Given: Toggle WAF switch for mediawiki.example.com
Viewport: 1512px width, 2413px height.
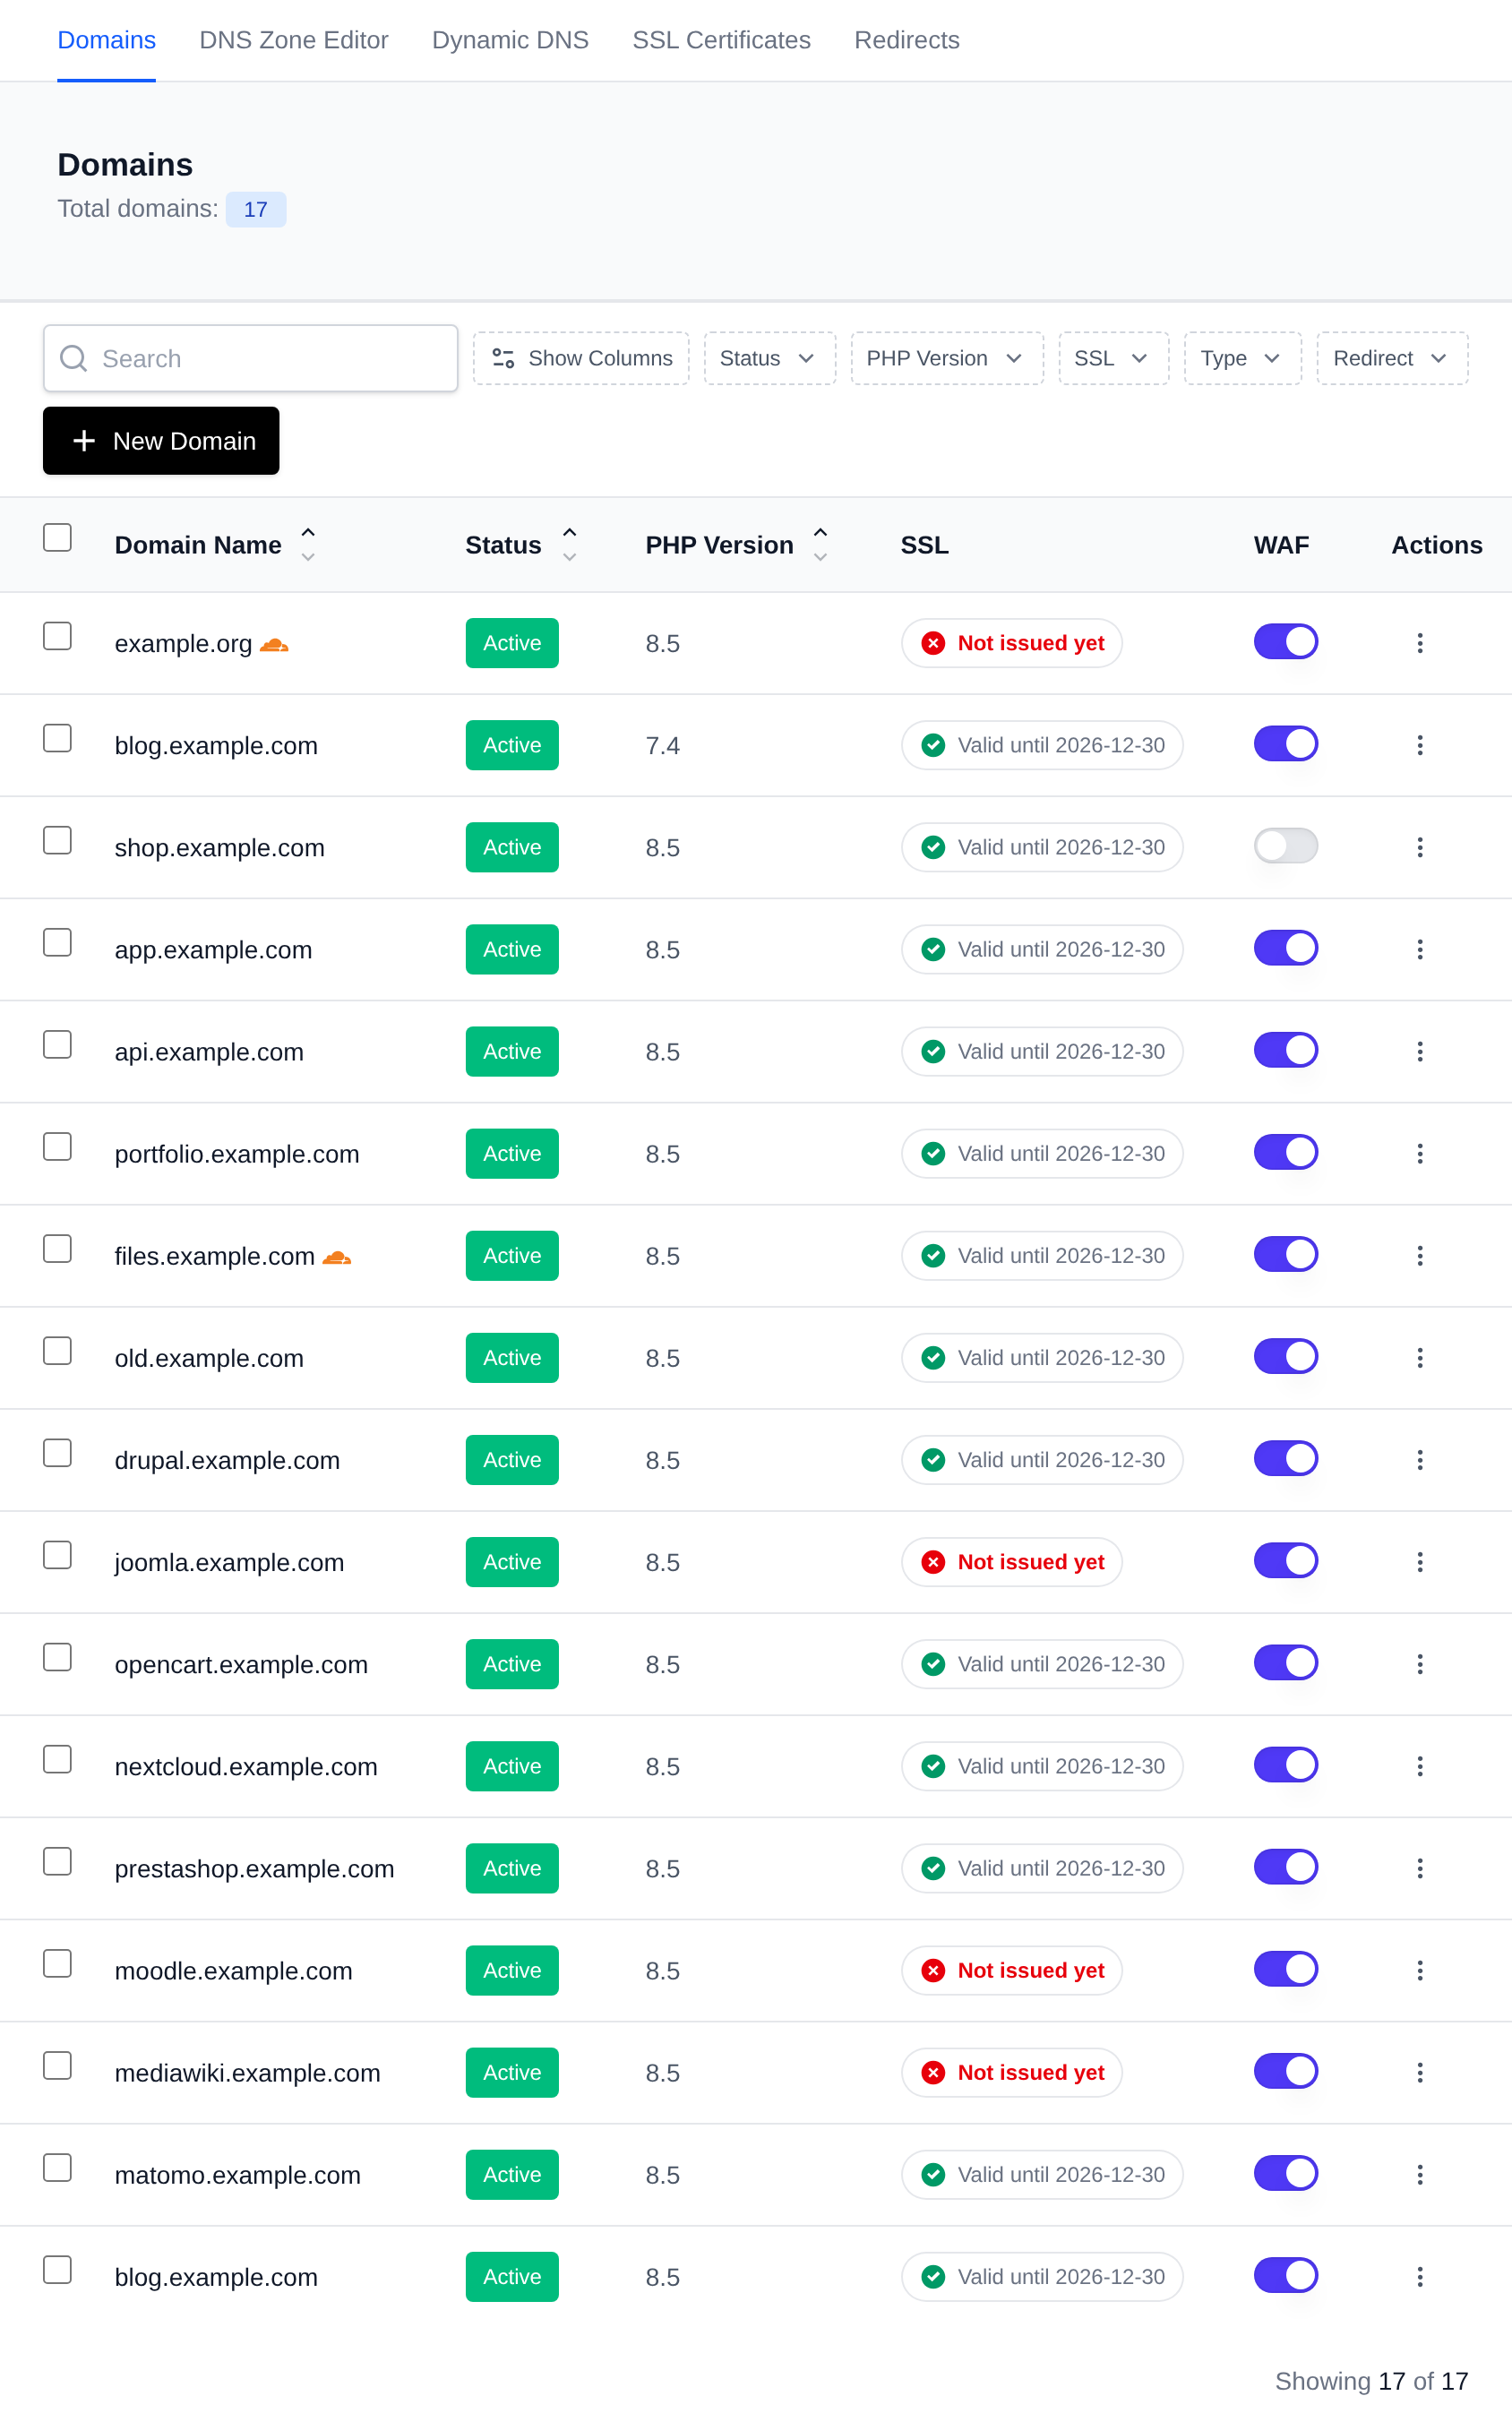Looking at the screenshot, I should click(x=1285, y=2070).
